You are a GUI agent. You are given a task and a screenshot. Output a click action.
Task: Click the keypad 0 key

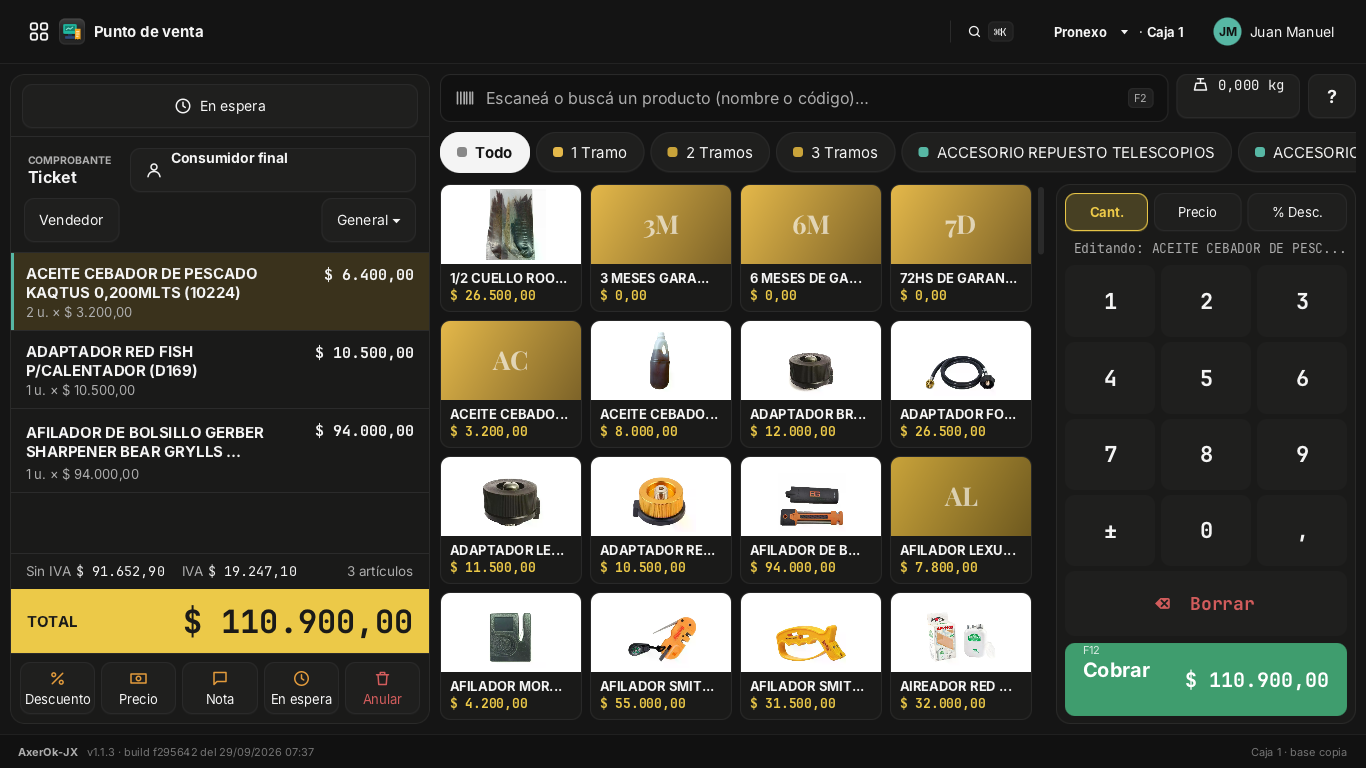[x=1206, y=531]
